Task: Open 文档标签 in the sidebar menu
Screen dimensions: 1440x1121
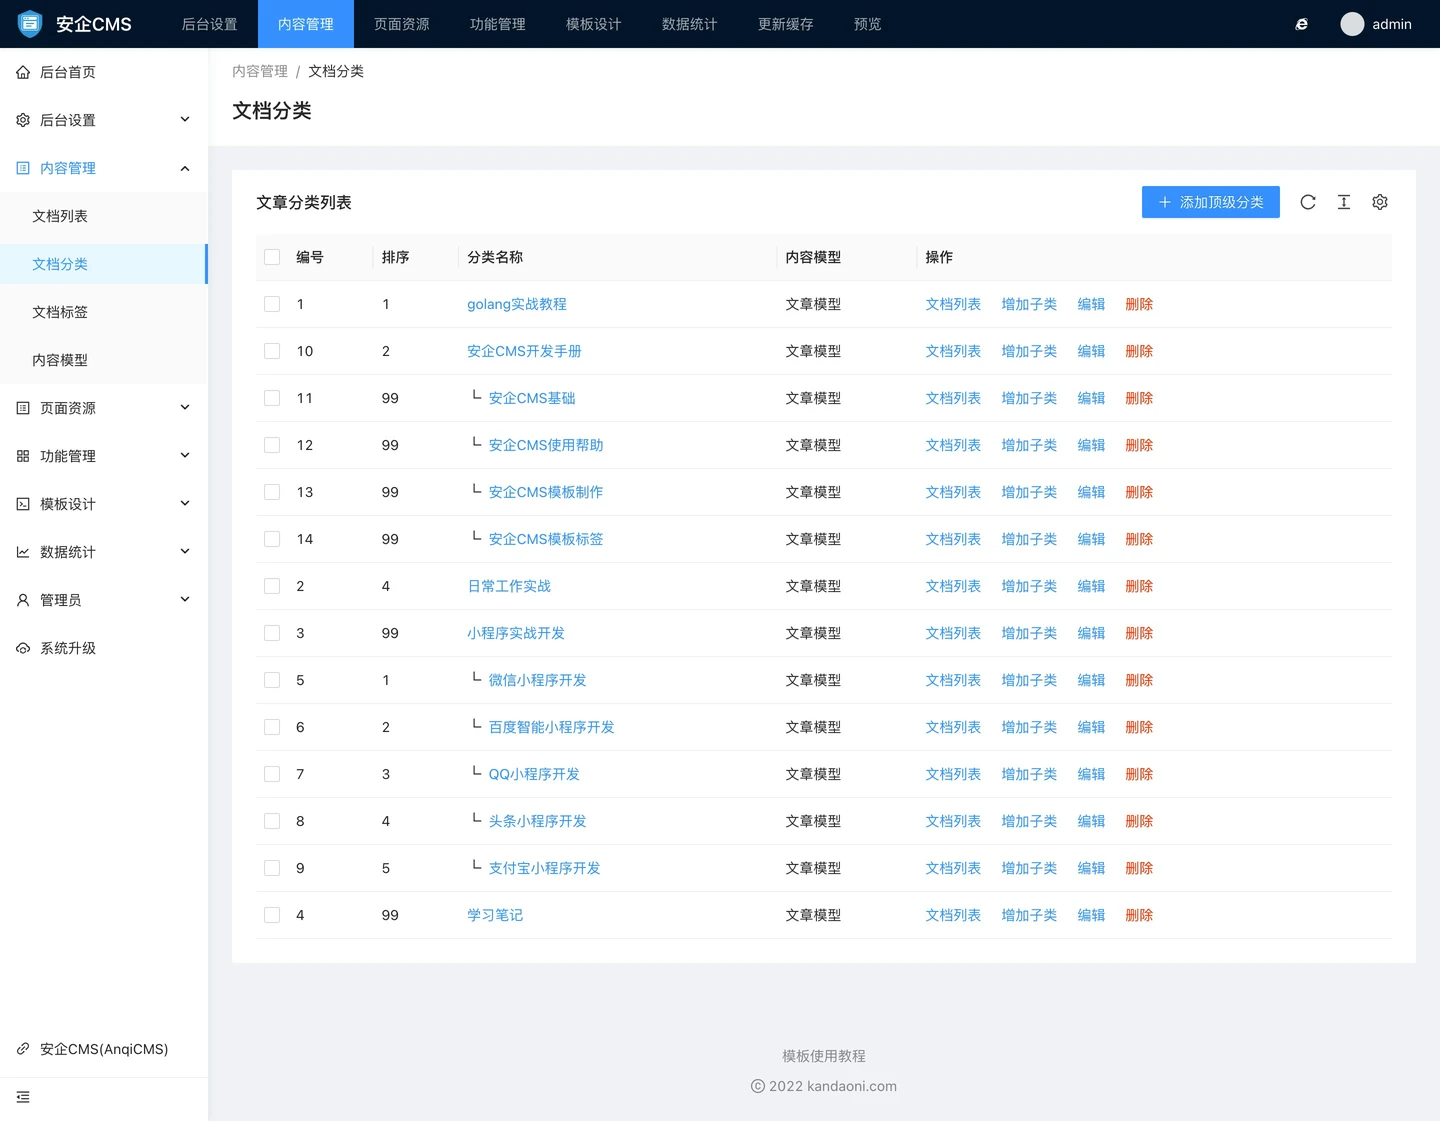Action: 60,312
